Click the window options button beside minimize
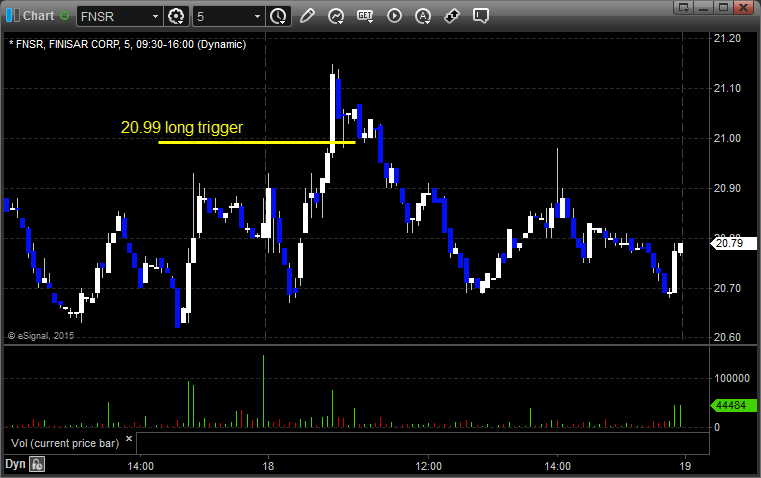This screenshot has width=761, height=478. click(684, 7)
